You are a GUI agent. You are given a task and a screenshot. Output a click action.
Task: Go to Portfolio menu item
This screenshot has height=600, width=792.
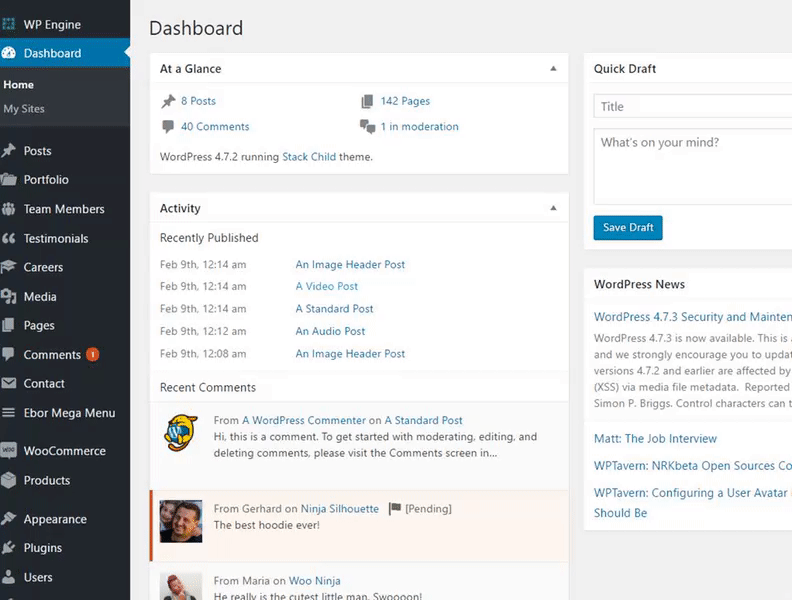pyautogui.click(x=46, y=180)
